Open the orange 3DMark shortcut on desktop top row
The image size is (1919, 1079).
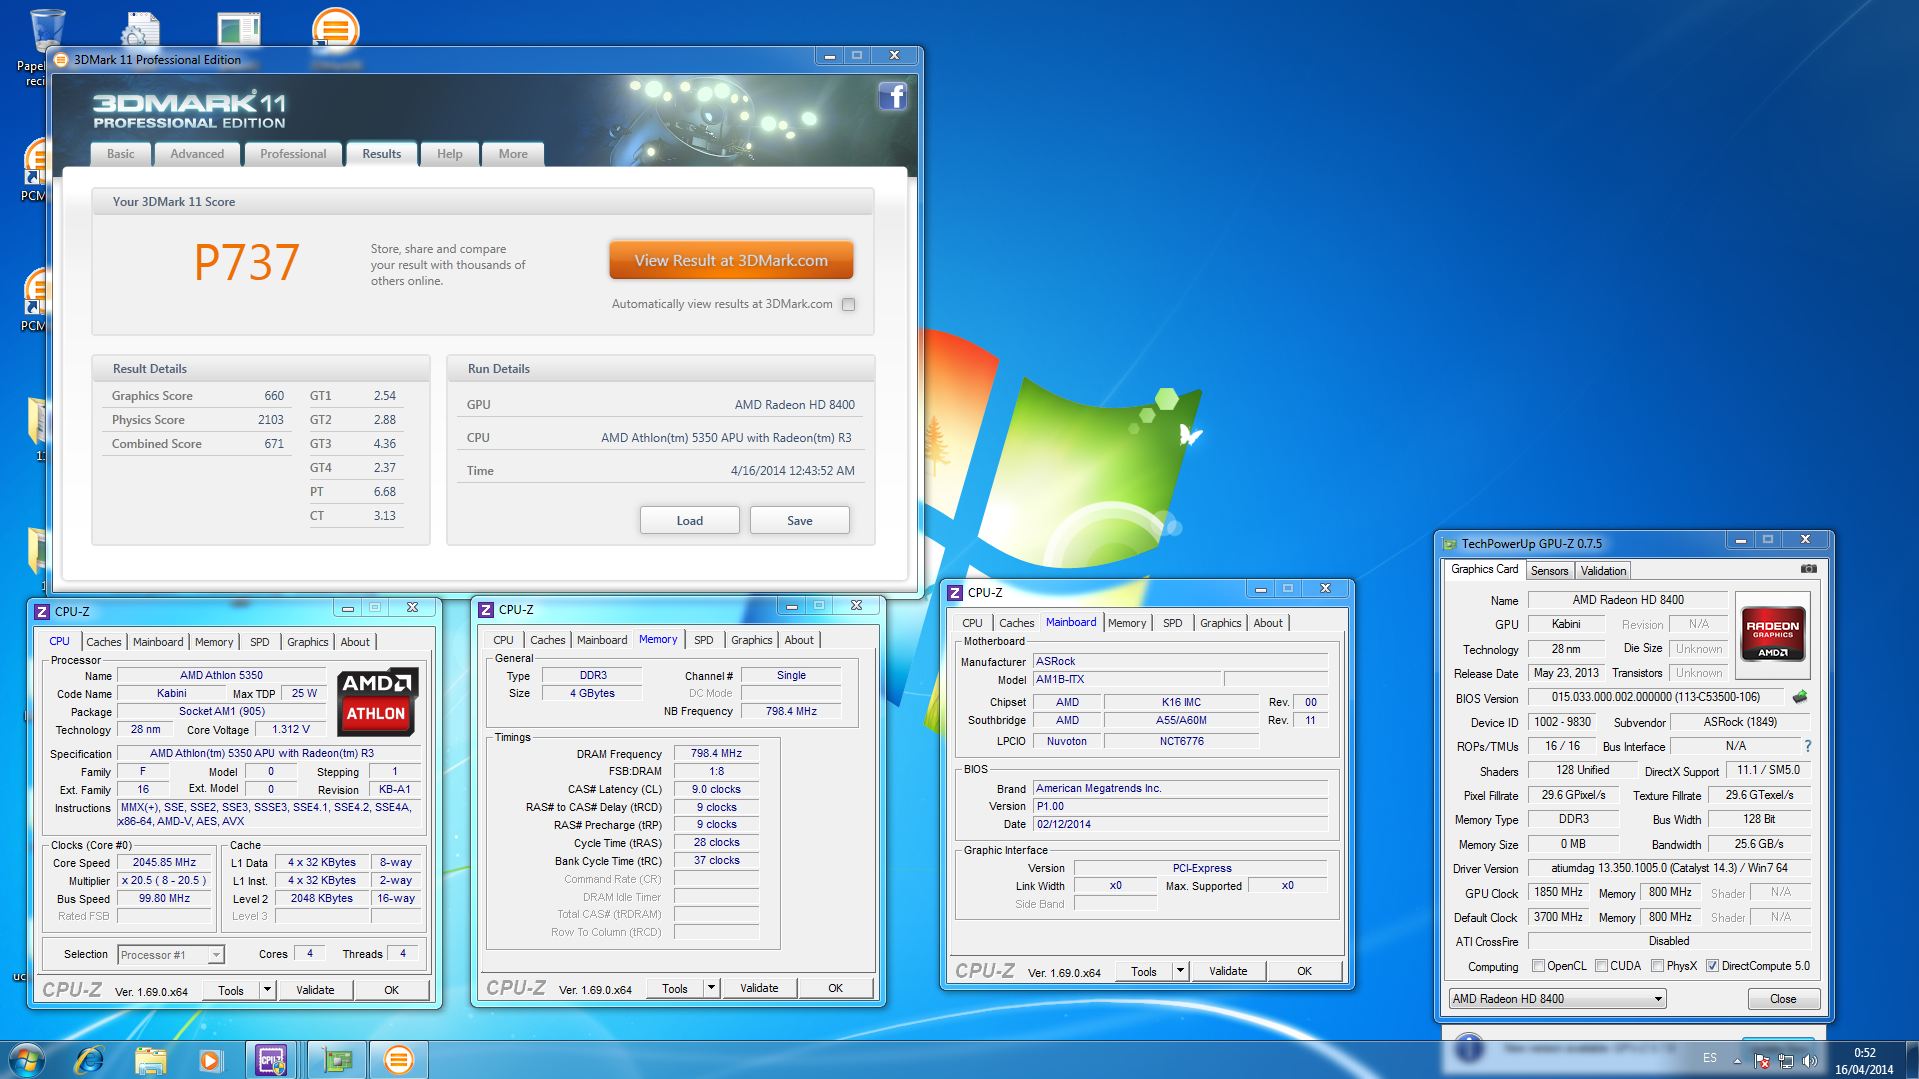[x=335, y=32]
